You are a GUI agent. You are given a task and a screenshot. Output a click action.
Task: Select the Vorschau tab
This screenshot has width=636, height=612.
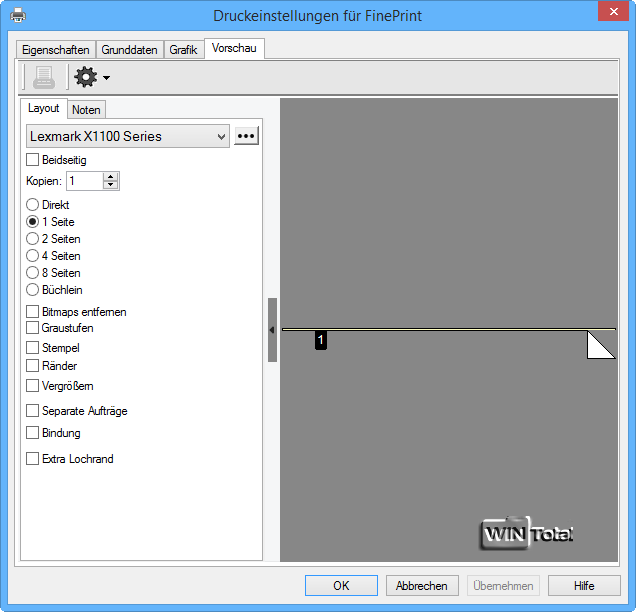coord(234,48)
